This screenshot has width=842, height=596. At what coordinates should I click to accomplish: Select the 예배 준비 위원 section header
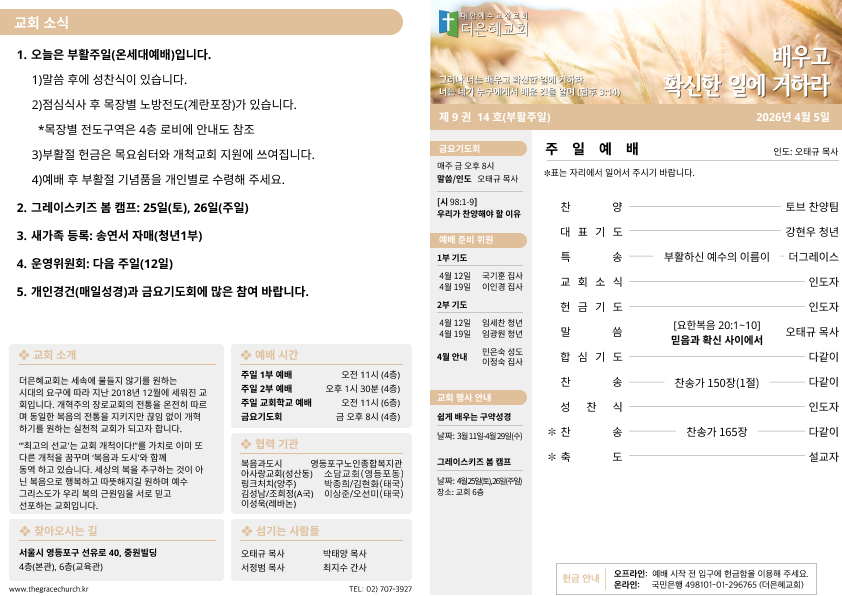[478, 240]
